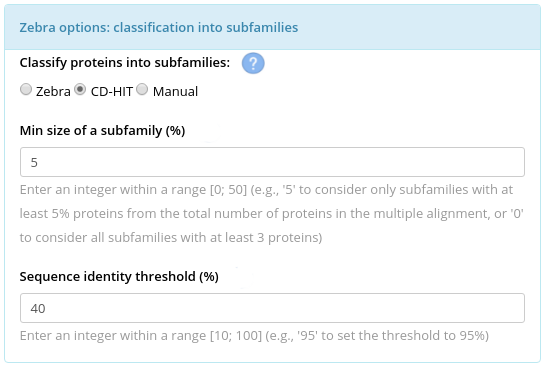This screenshot has width=547, height=366.
Task: Click the hint line mentioning 'at least 3 proteins'
Action: coord(171,238)
